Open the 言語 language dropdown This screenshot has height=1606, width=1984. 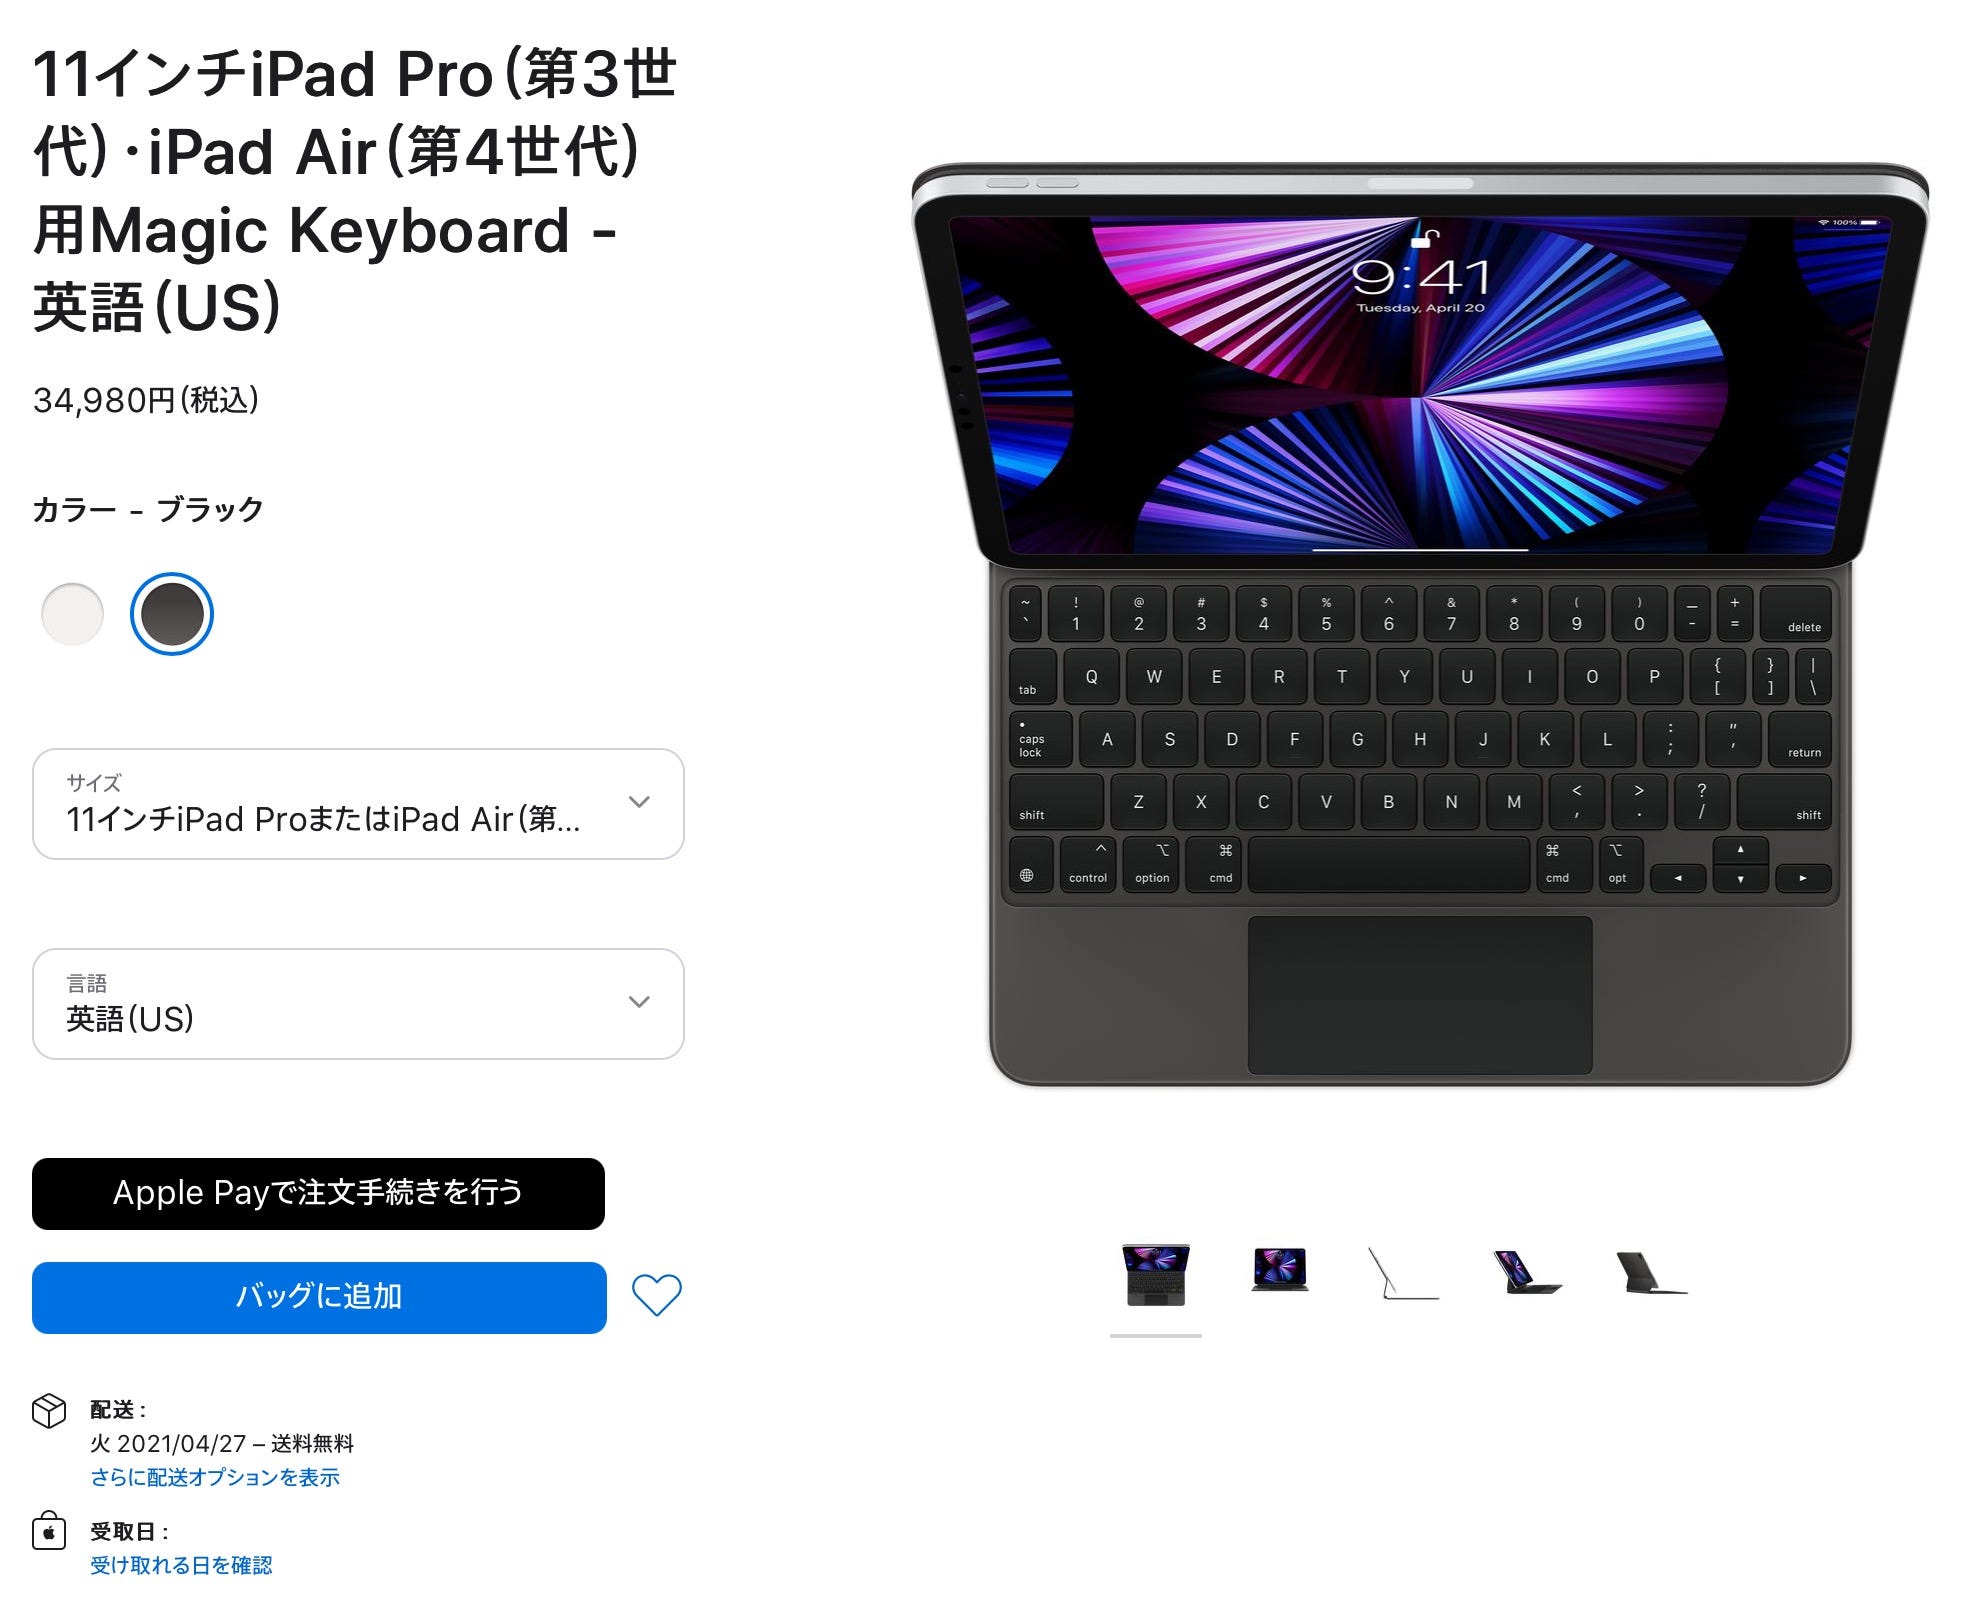tap(358, 1004)
